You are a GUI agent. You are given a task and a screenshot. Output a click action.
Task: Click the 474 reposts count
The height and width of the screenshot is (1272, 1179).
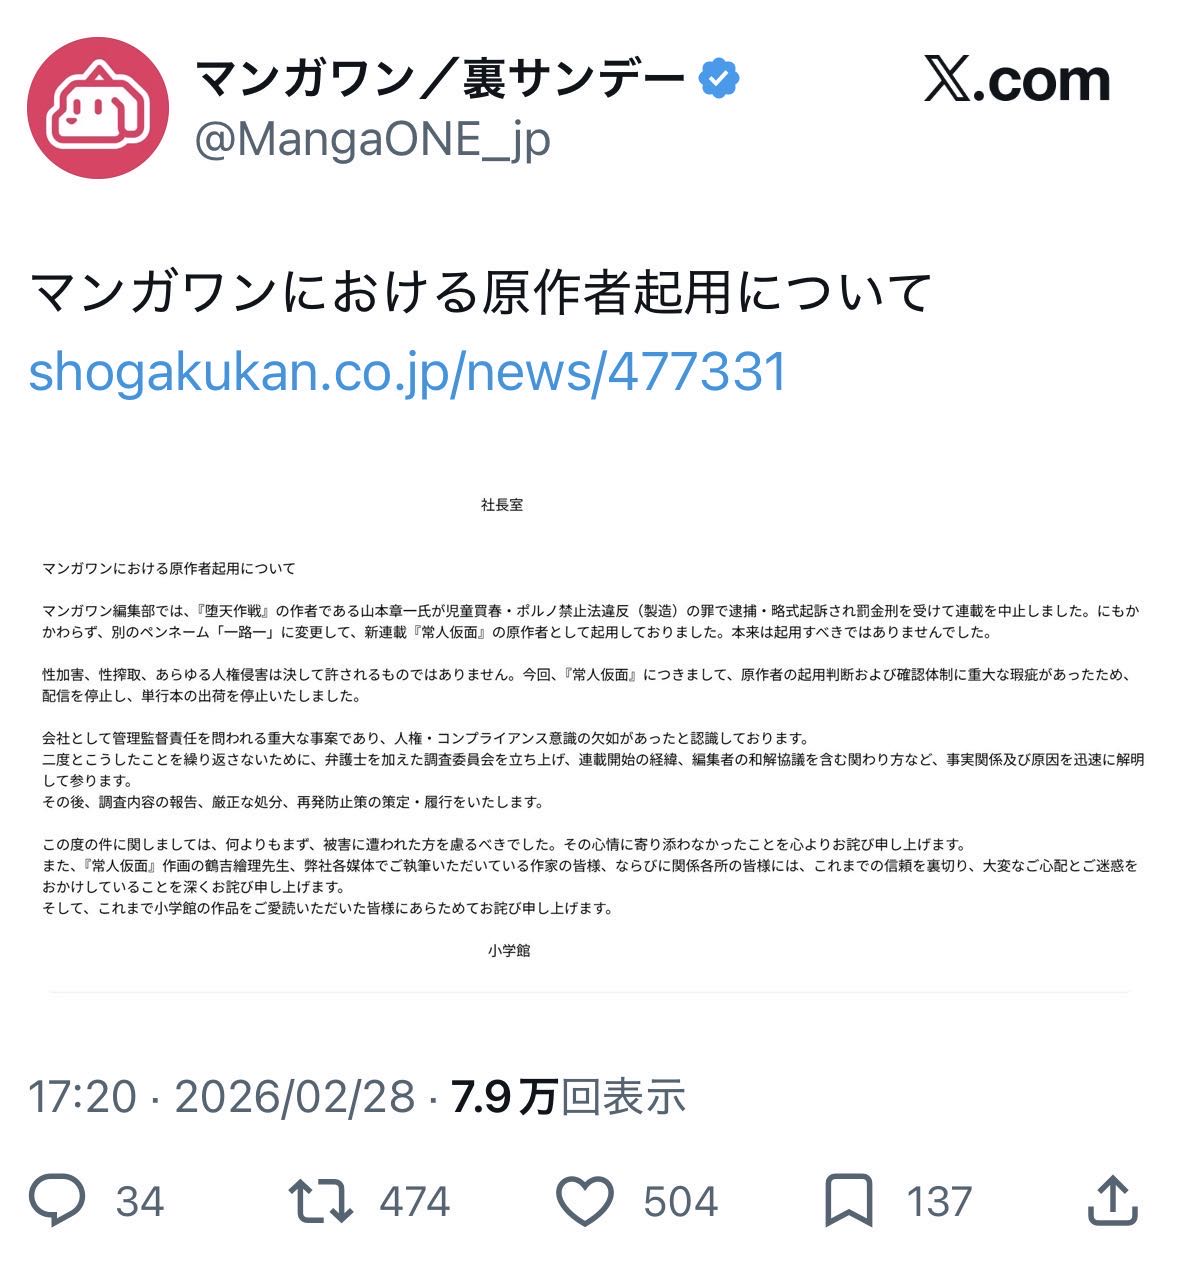pyautogui.click(x=415, y=1201)
